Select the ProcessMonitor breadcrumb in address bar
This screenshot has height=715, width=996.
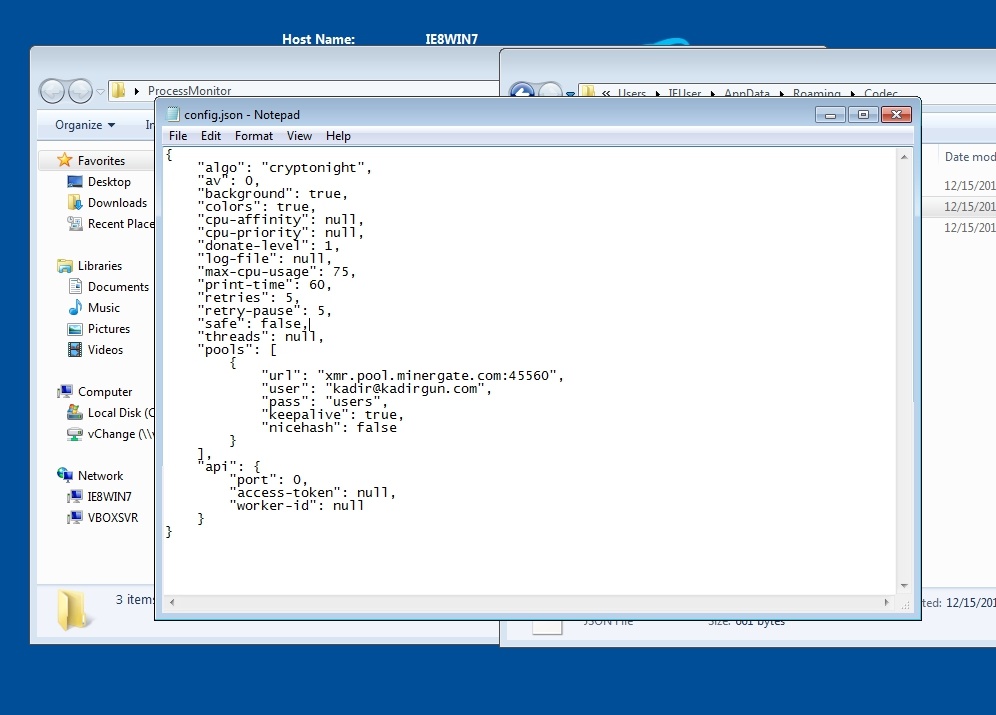tap(189, 91)
